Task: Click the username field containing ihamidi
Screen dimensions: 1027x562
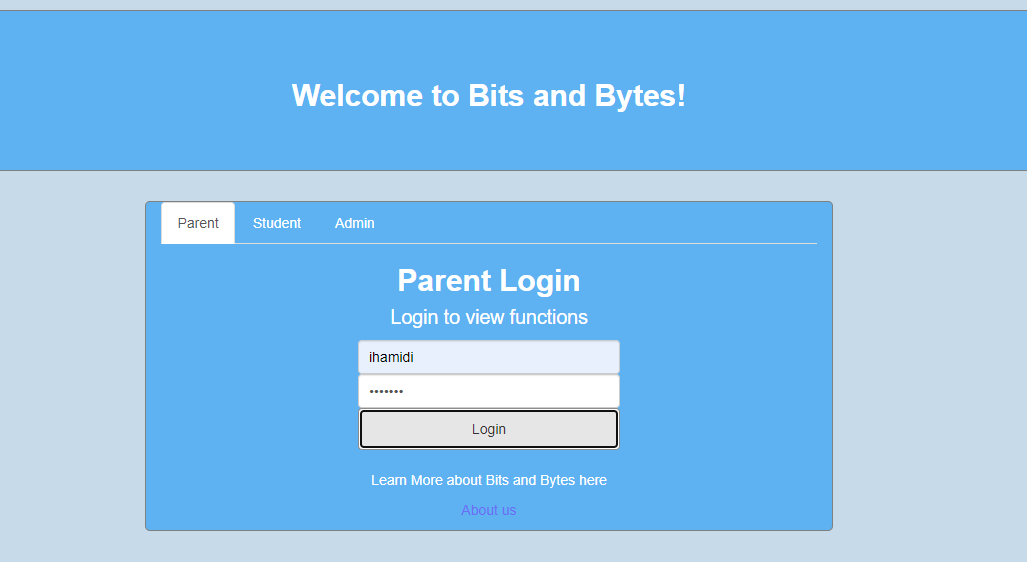Action: [488, 357]
